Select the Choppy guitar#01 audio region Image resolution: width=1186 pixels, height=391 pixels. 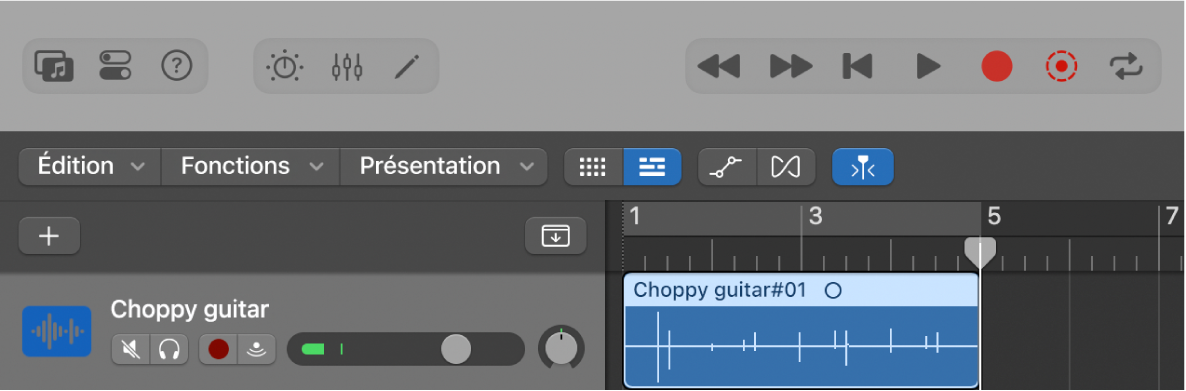(x=801, y=330)
